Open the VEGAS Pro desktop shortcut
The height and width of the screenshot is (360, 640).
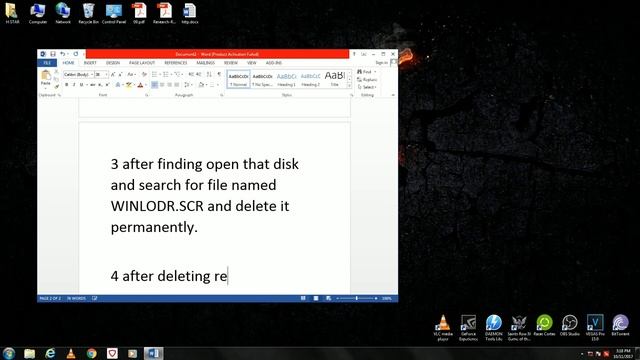pos(595,328)
